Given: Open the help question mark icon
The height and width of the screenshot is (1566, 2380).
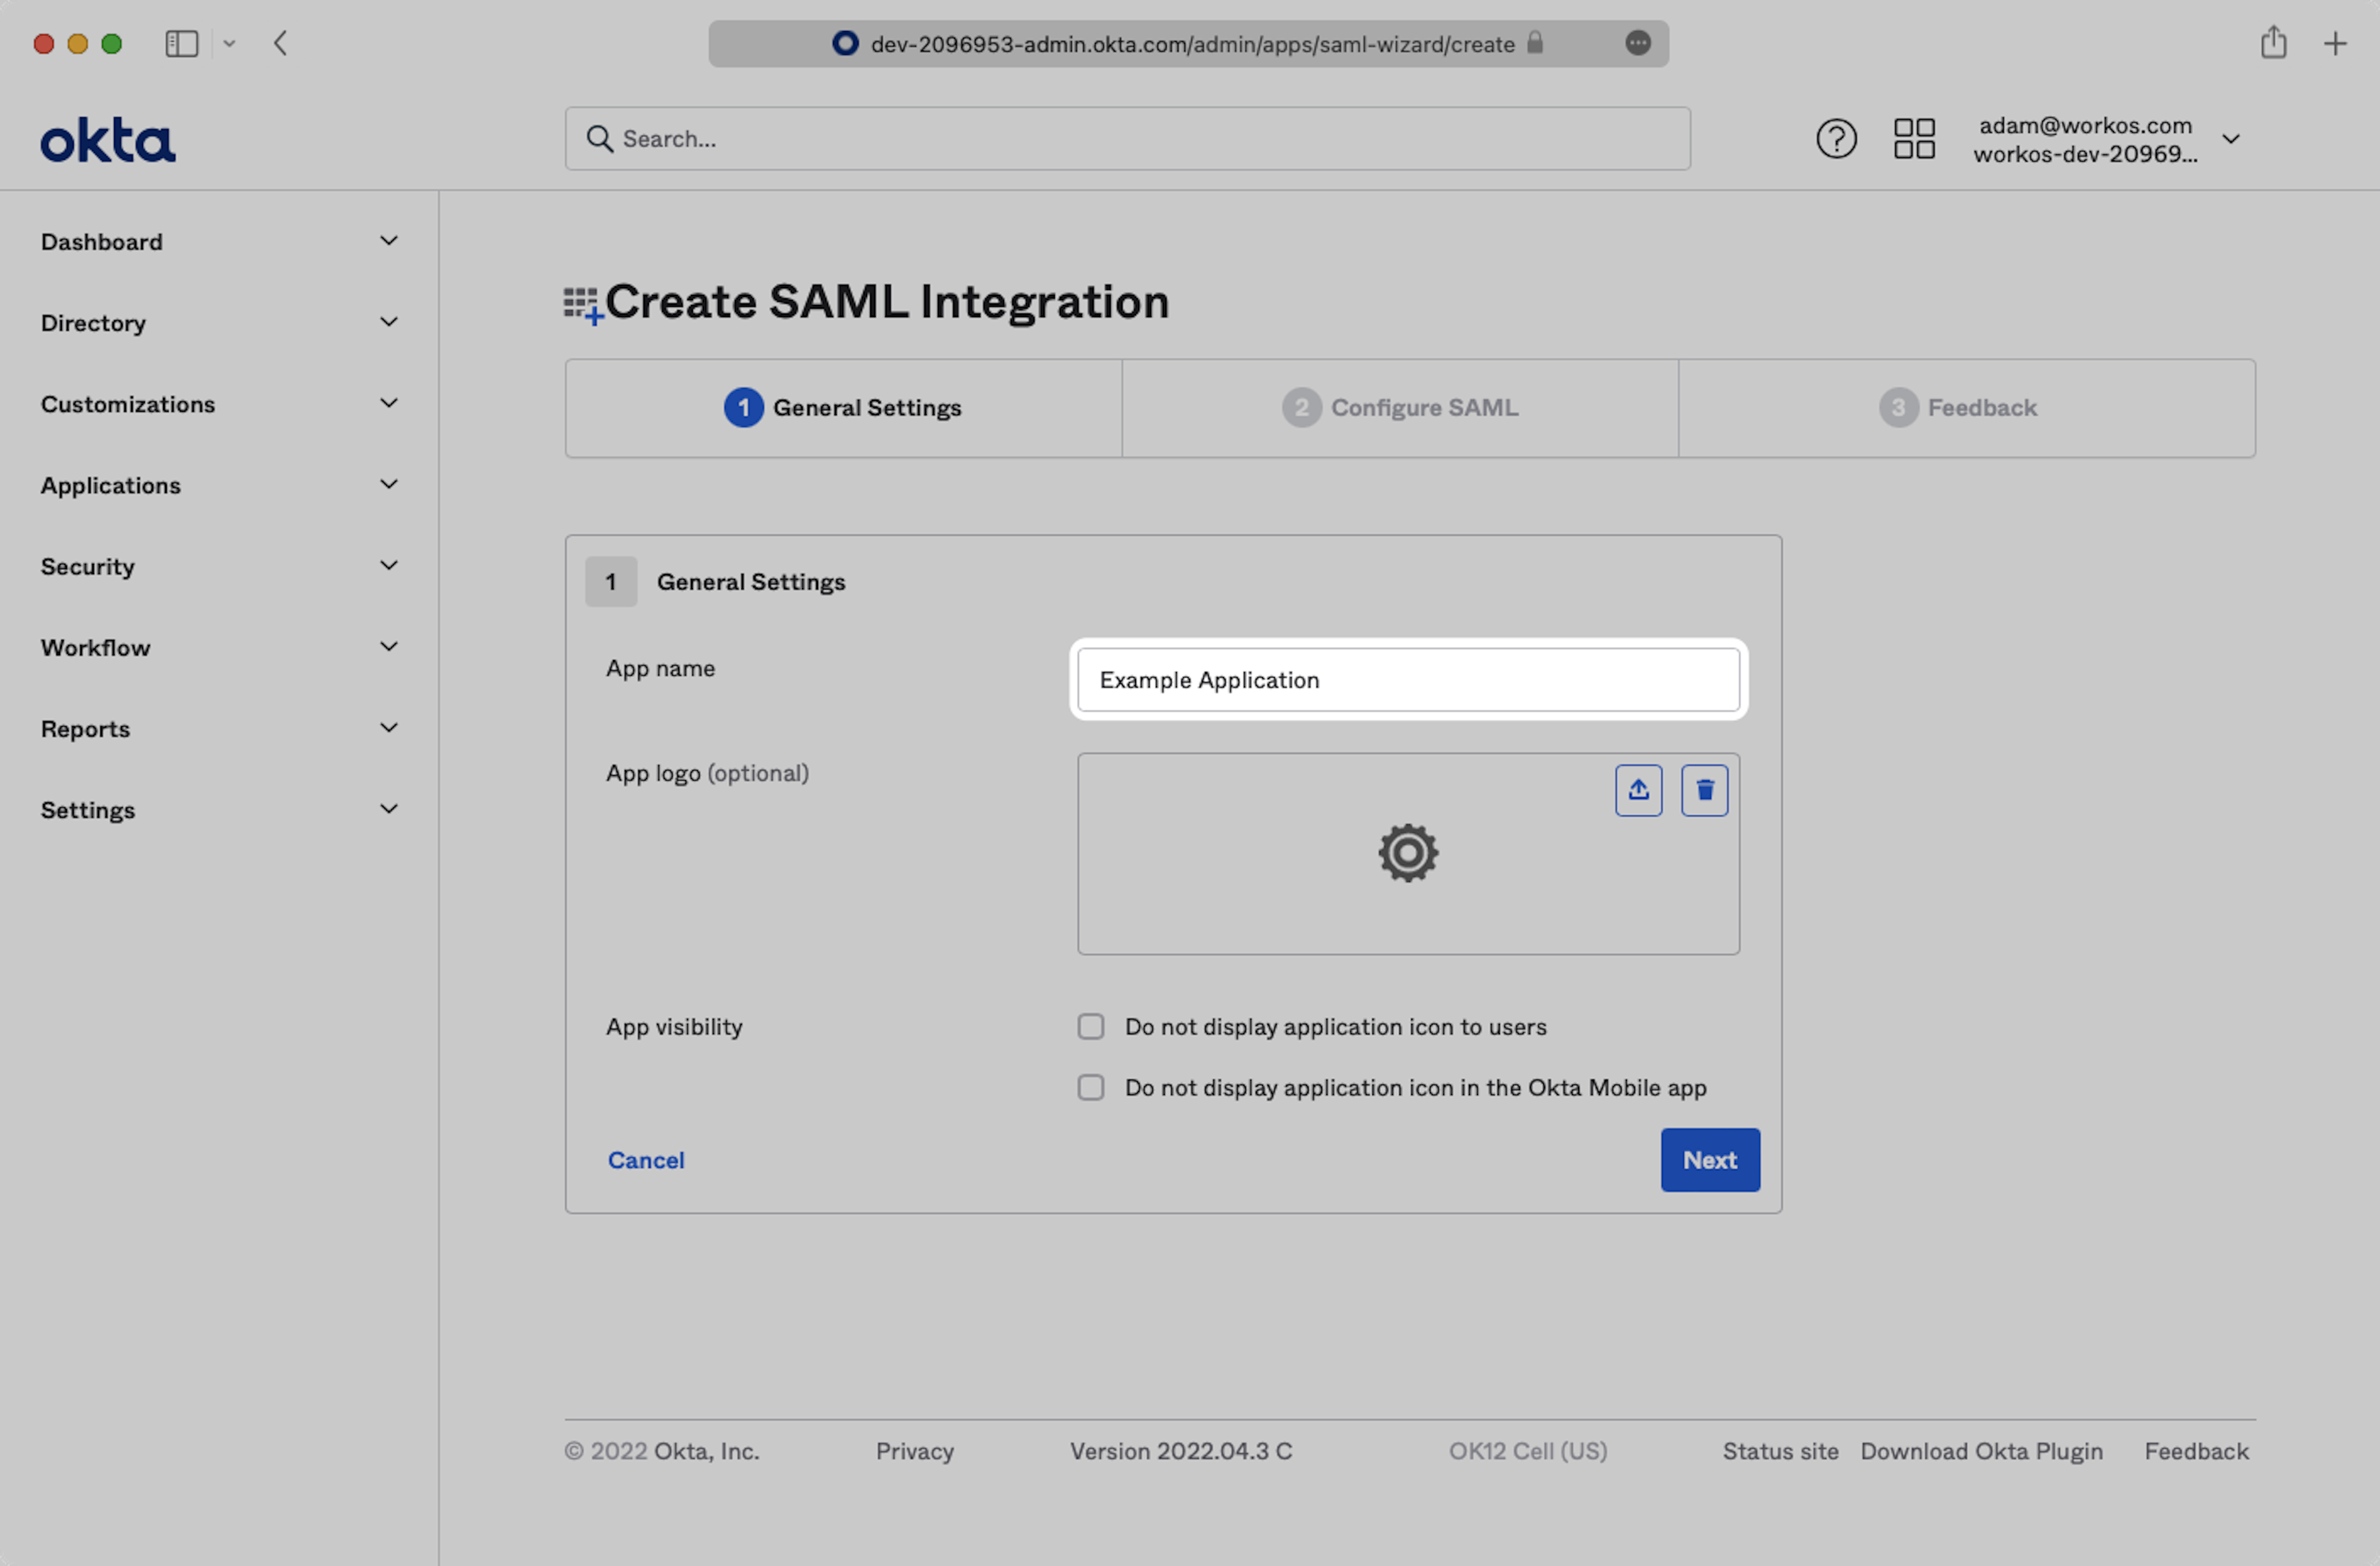Looking at the screenshot, I should point(1836,139).
